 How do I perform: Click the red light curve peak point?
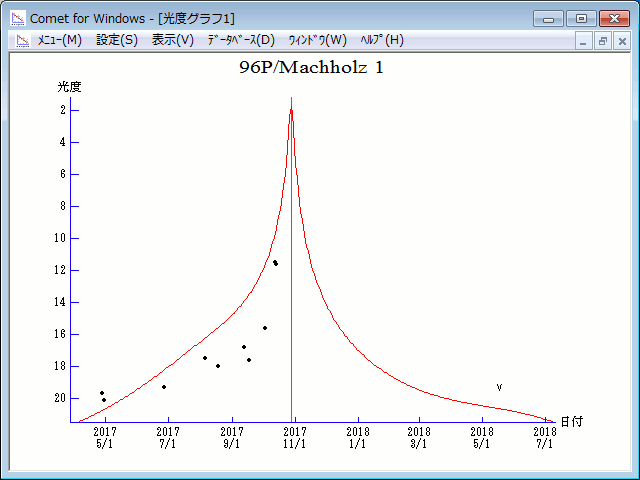pyautogui.click(x=291, y=110)
